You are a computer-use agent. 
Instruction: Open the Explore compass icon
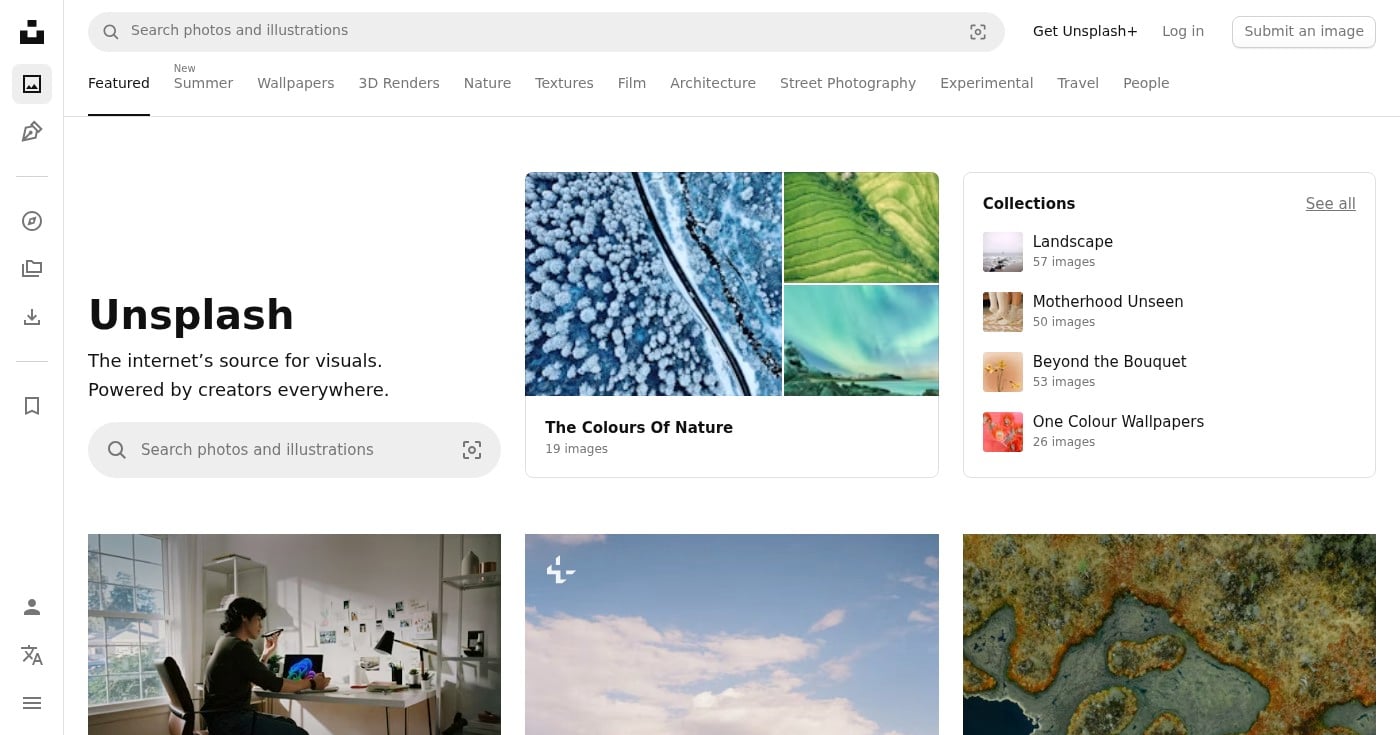tap(32, 221)
